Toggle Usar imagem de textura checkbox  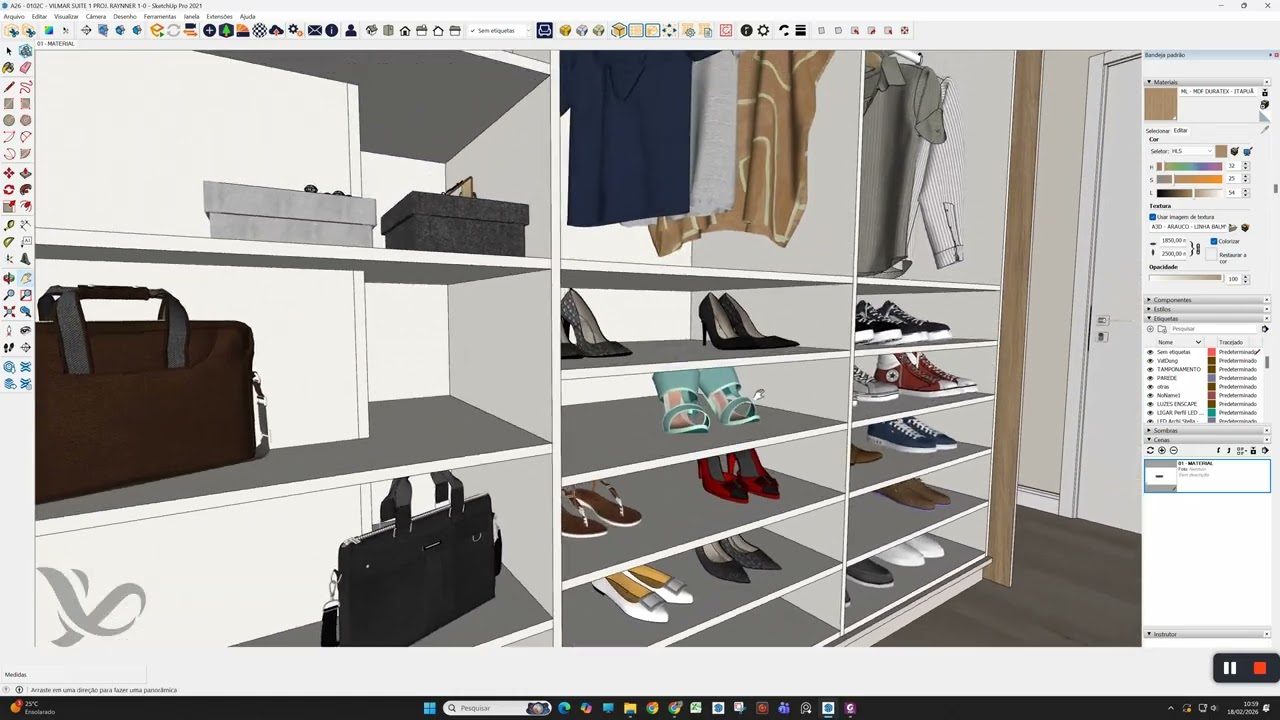click(1152, 217)
